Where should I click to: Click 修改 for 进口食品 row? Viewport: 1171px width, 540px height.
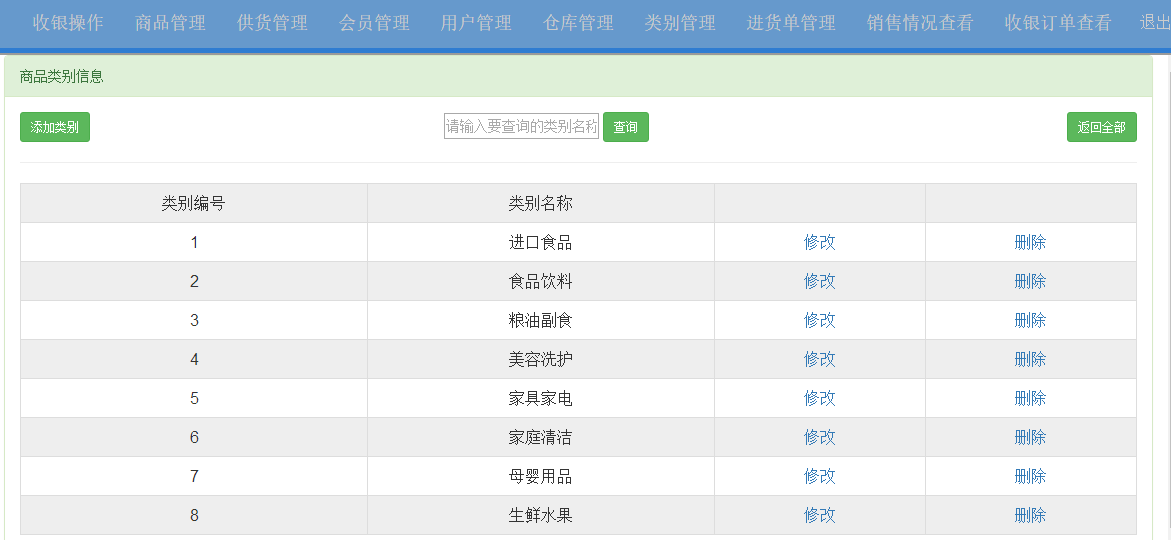[x=819, y=242]
